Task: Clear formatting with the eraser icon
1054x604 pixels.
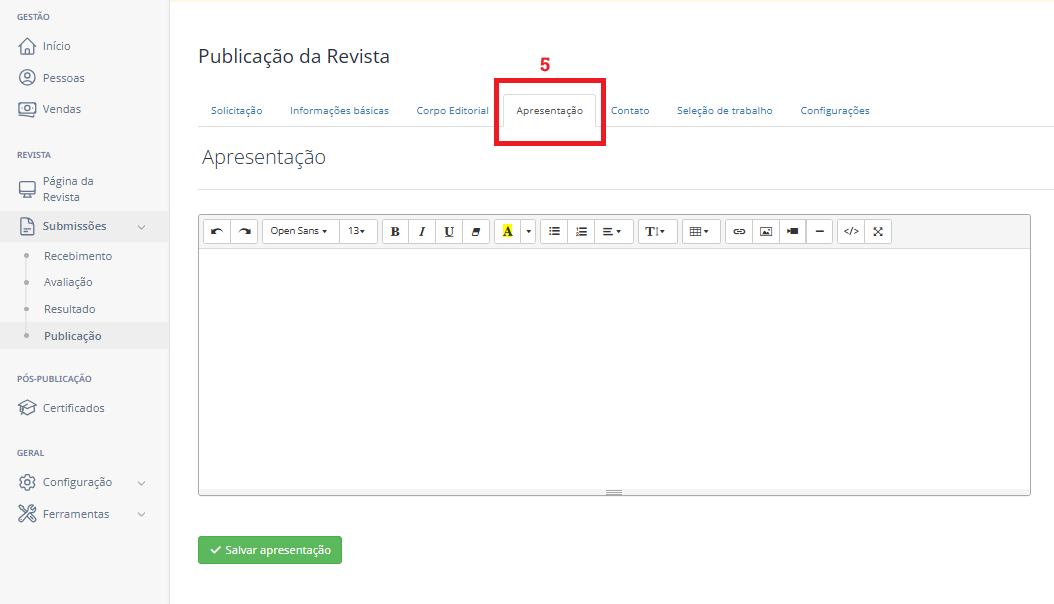Action: [476, 231]
